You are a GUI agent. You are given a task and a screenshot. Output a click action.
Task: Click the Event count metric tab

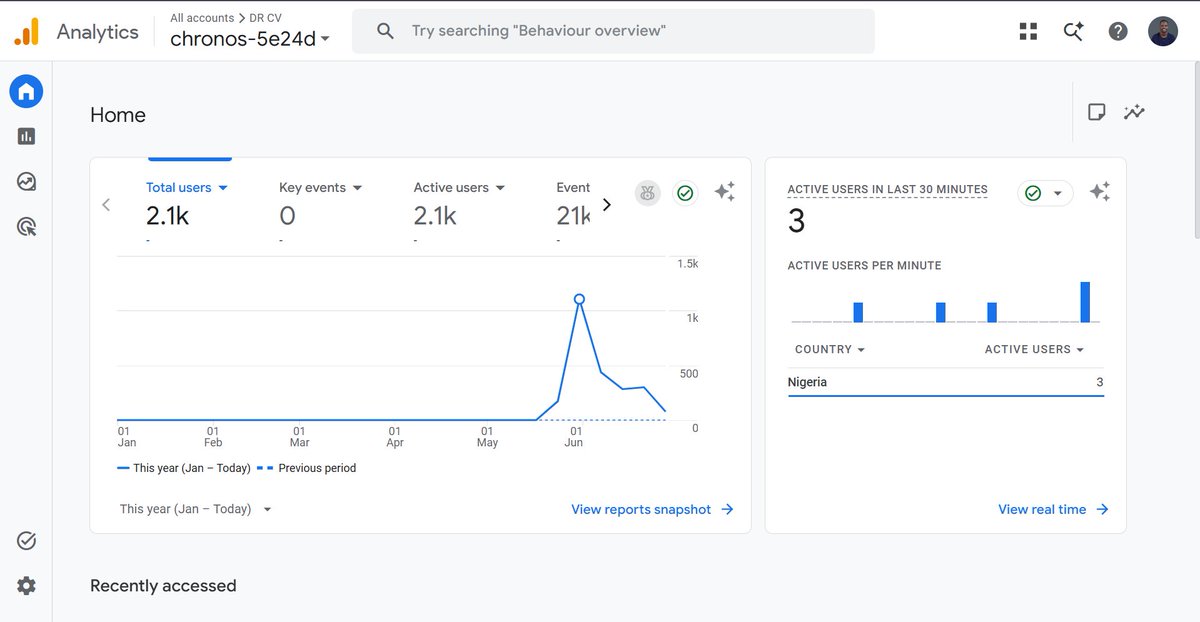(x=573, y=204)
